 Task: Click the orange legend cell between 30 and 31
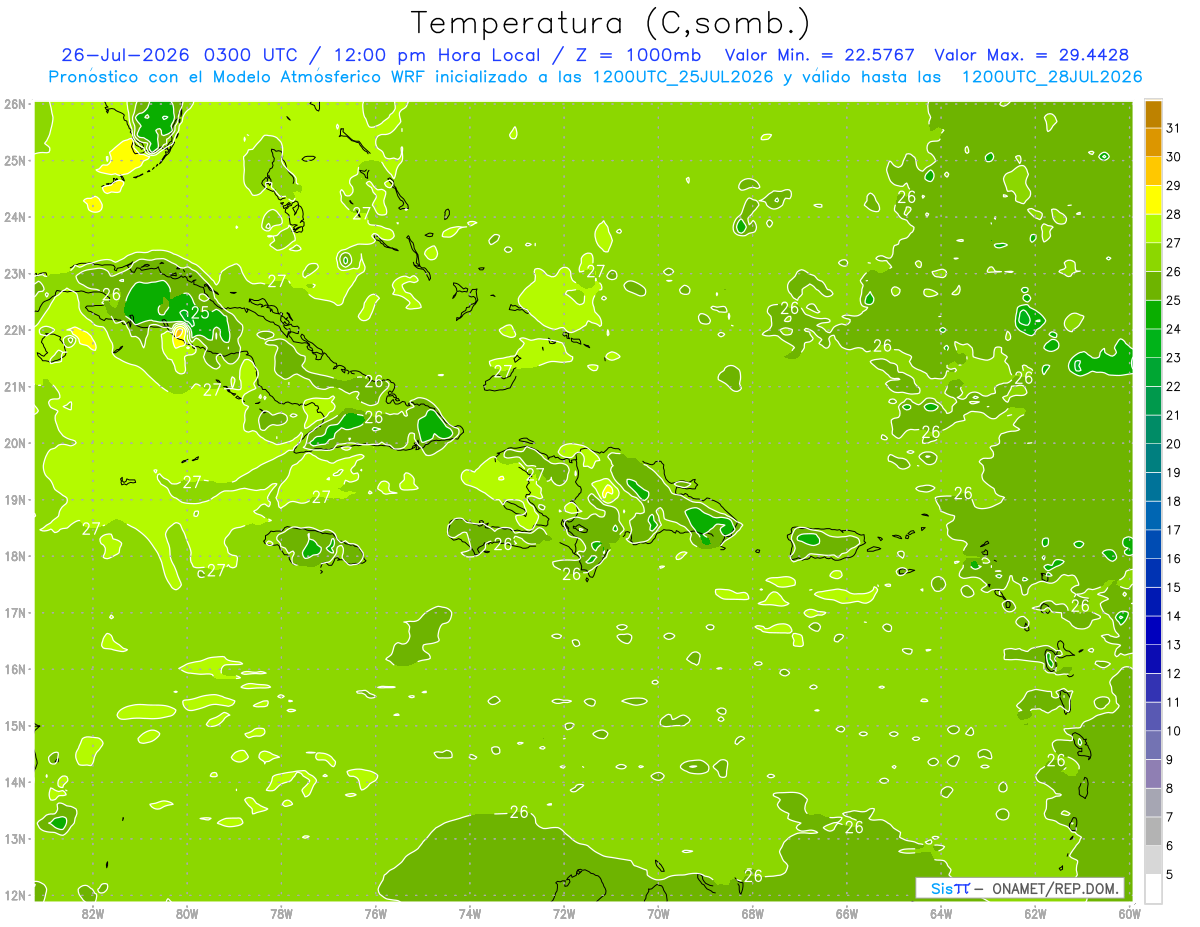1153,141
